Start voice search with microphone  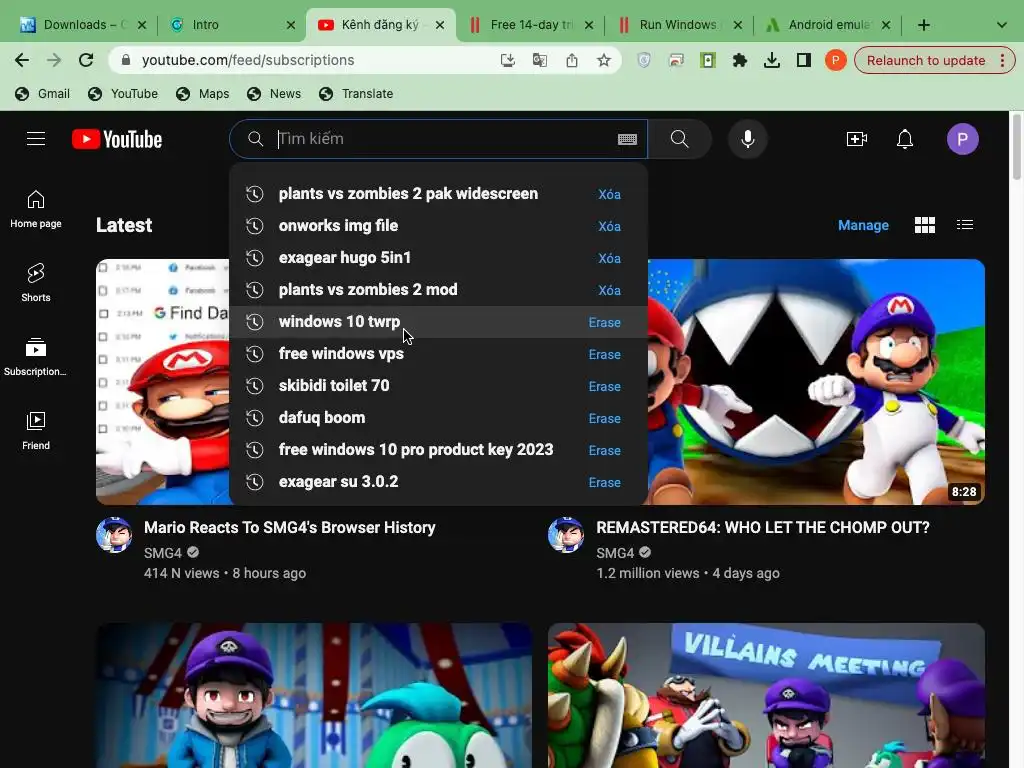point(748,139)
